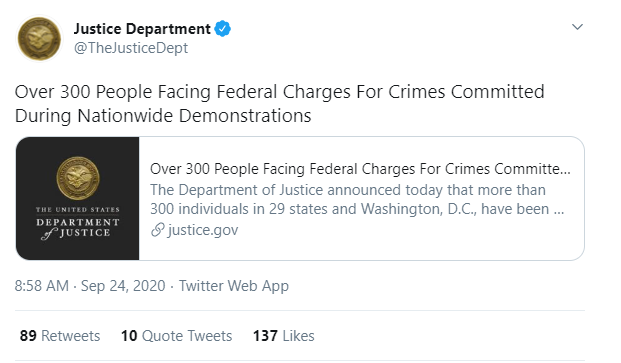Open the link card headline text
This screenshot has height=363, width=621.
pos(360,169)
